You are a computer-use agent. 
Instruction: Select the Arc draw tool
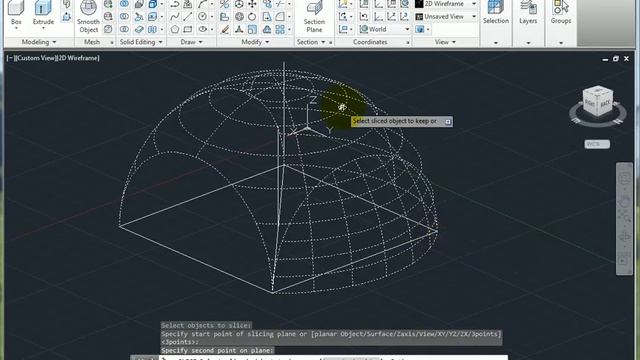[x=202, y=4]
